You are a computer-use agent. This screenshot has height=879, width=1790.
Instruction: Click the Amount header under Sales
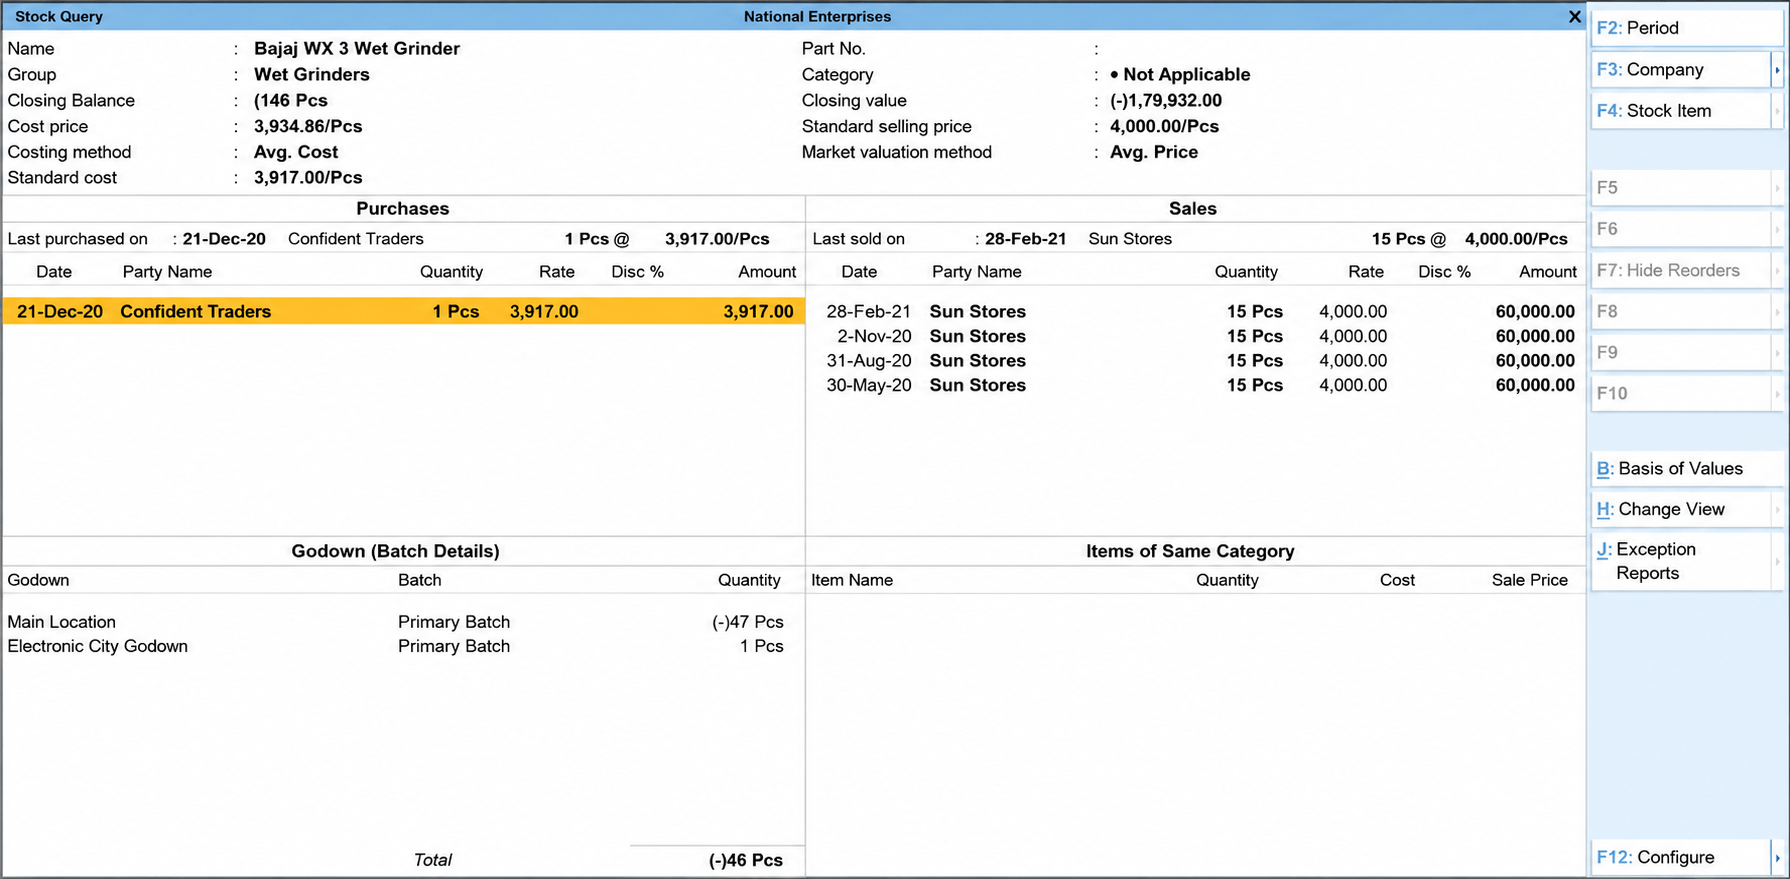(1548, 272)
